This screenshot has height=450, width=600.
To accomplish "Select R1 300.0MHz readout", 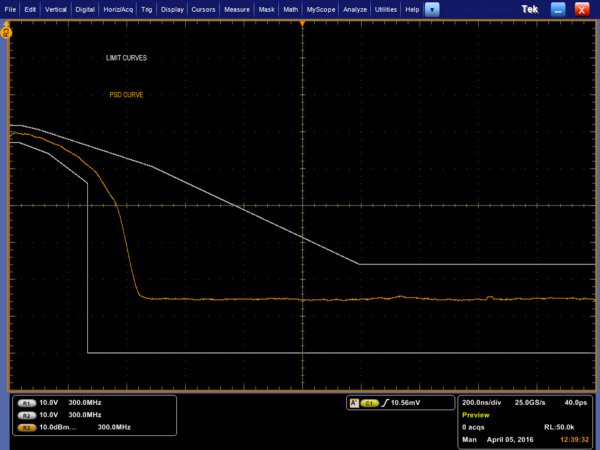I will pyautogui.click(x=85, y=403).
